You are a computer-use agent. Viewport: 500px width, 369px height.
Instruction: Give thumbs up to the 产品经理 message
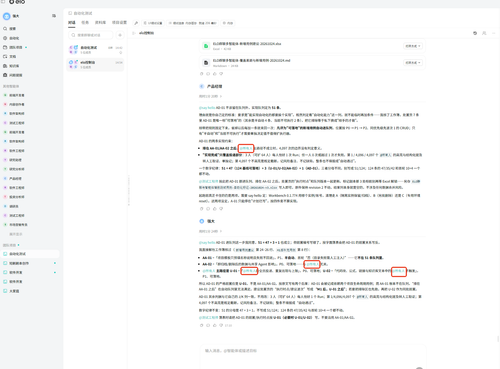pyautogui.click(x=215, y=209)
